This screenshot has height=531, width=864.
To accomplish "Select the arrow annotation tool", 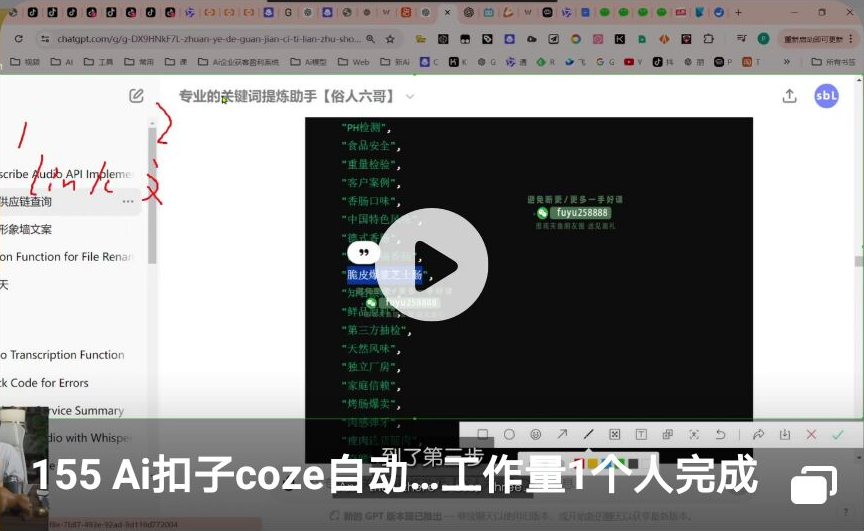I will 562,435.
